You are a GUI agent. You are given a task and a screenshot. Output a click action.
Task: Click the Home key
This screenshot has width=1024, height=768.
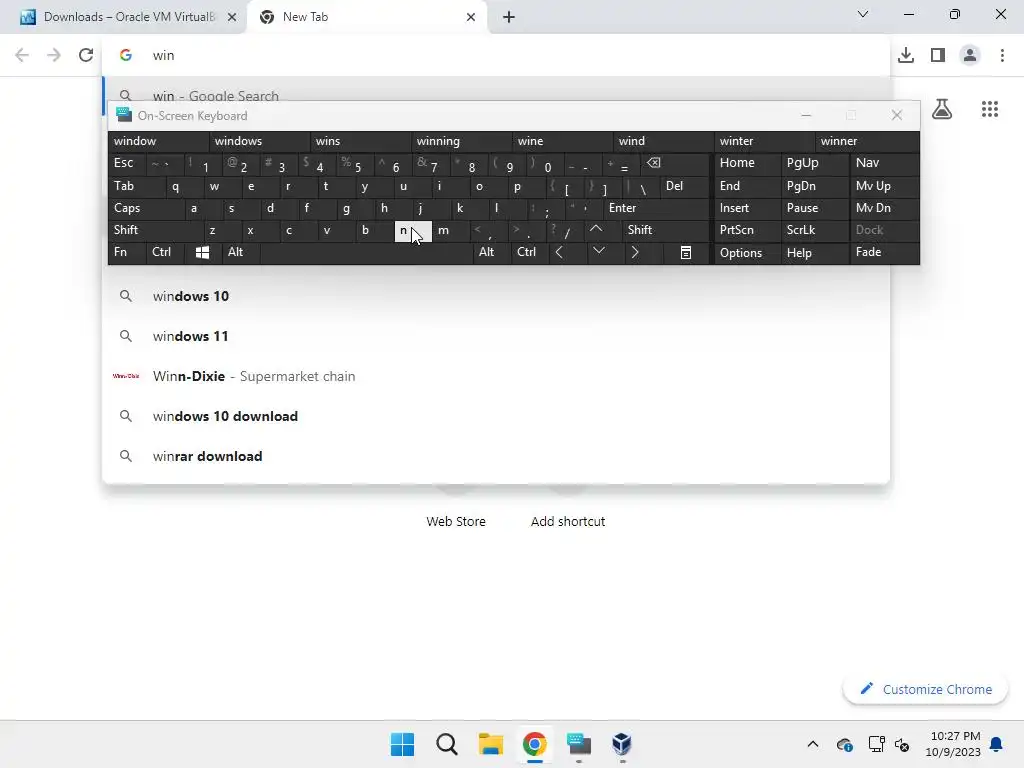point(746,163)
